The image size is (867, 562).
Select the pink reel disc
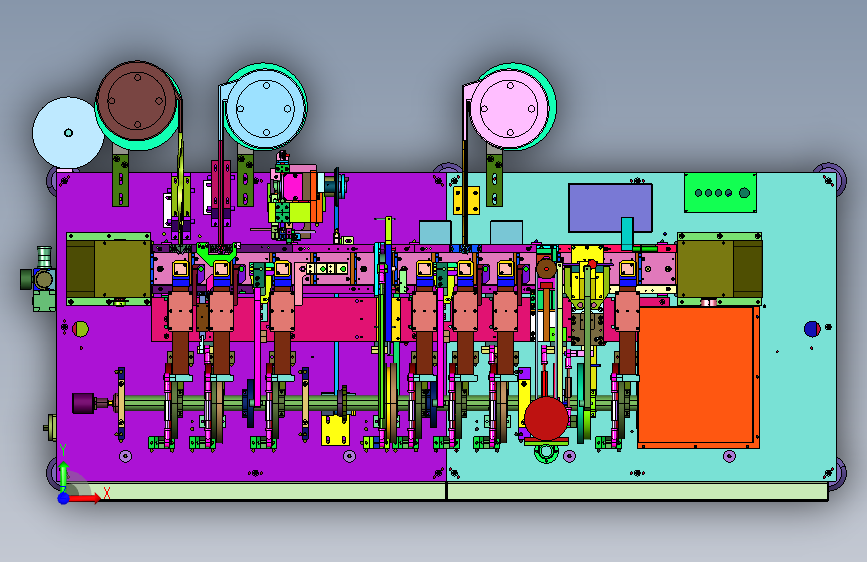pos(510,109)
